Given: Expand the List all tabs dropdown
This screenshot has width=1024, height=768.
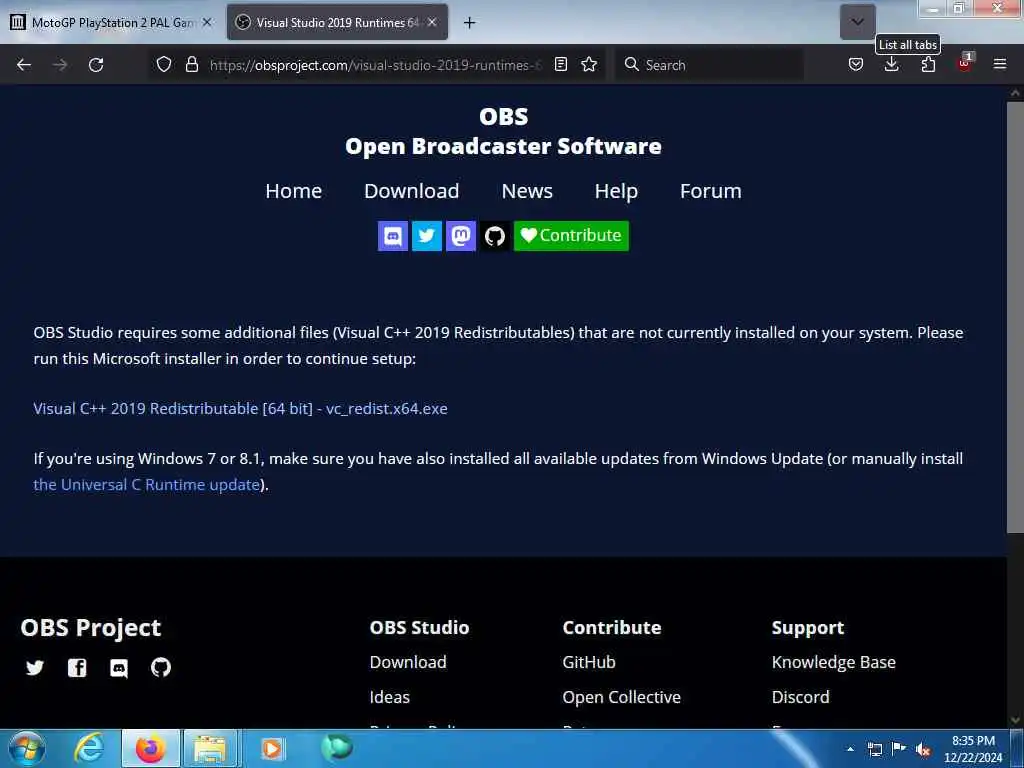Looking at the screenshot, I should click(x=857, y=22).
